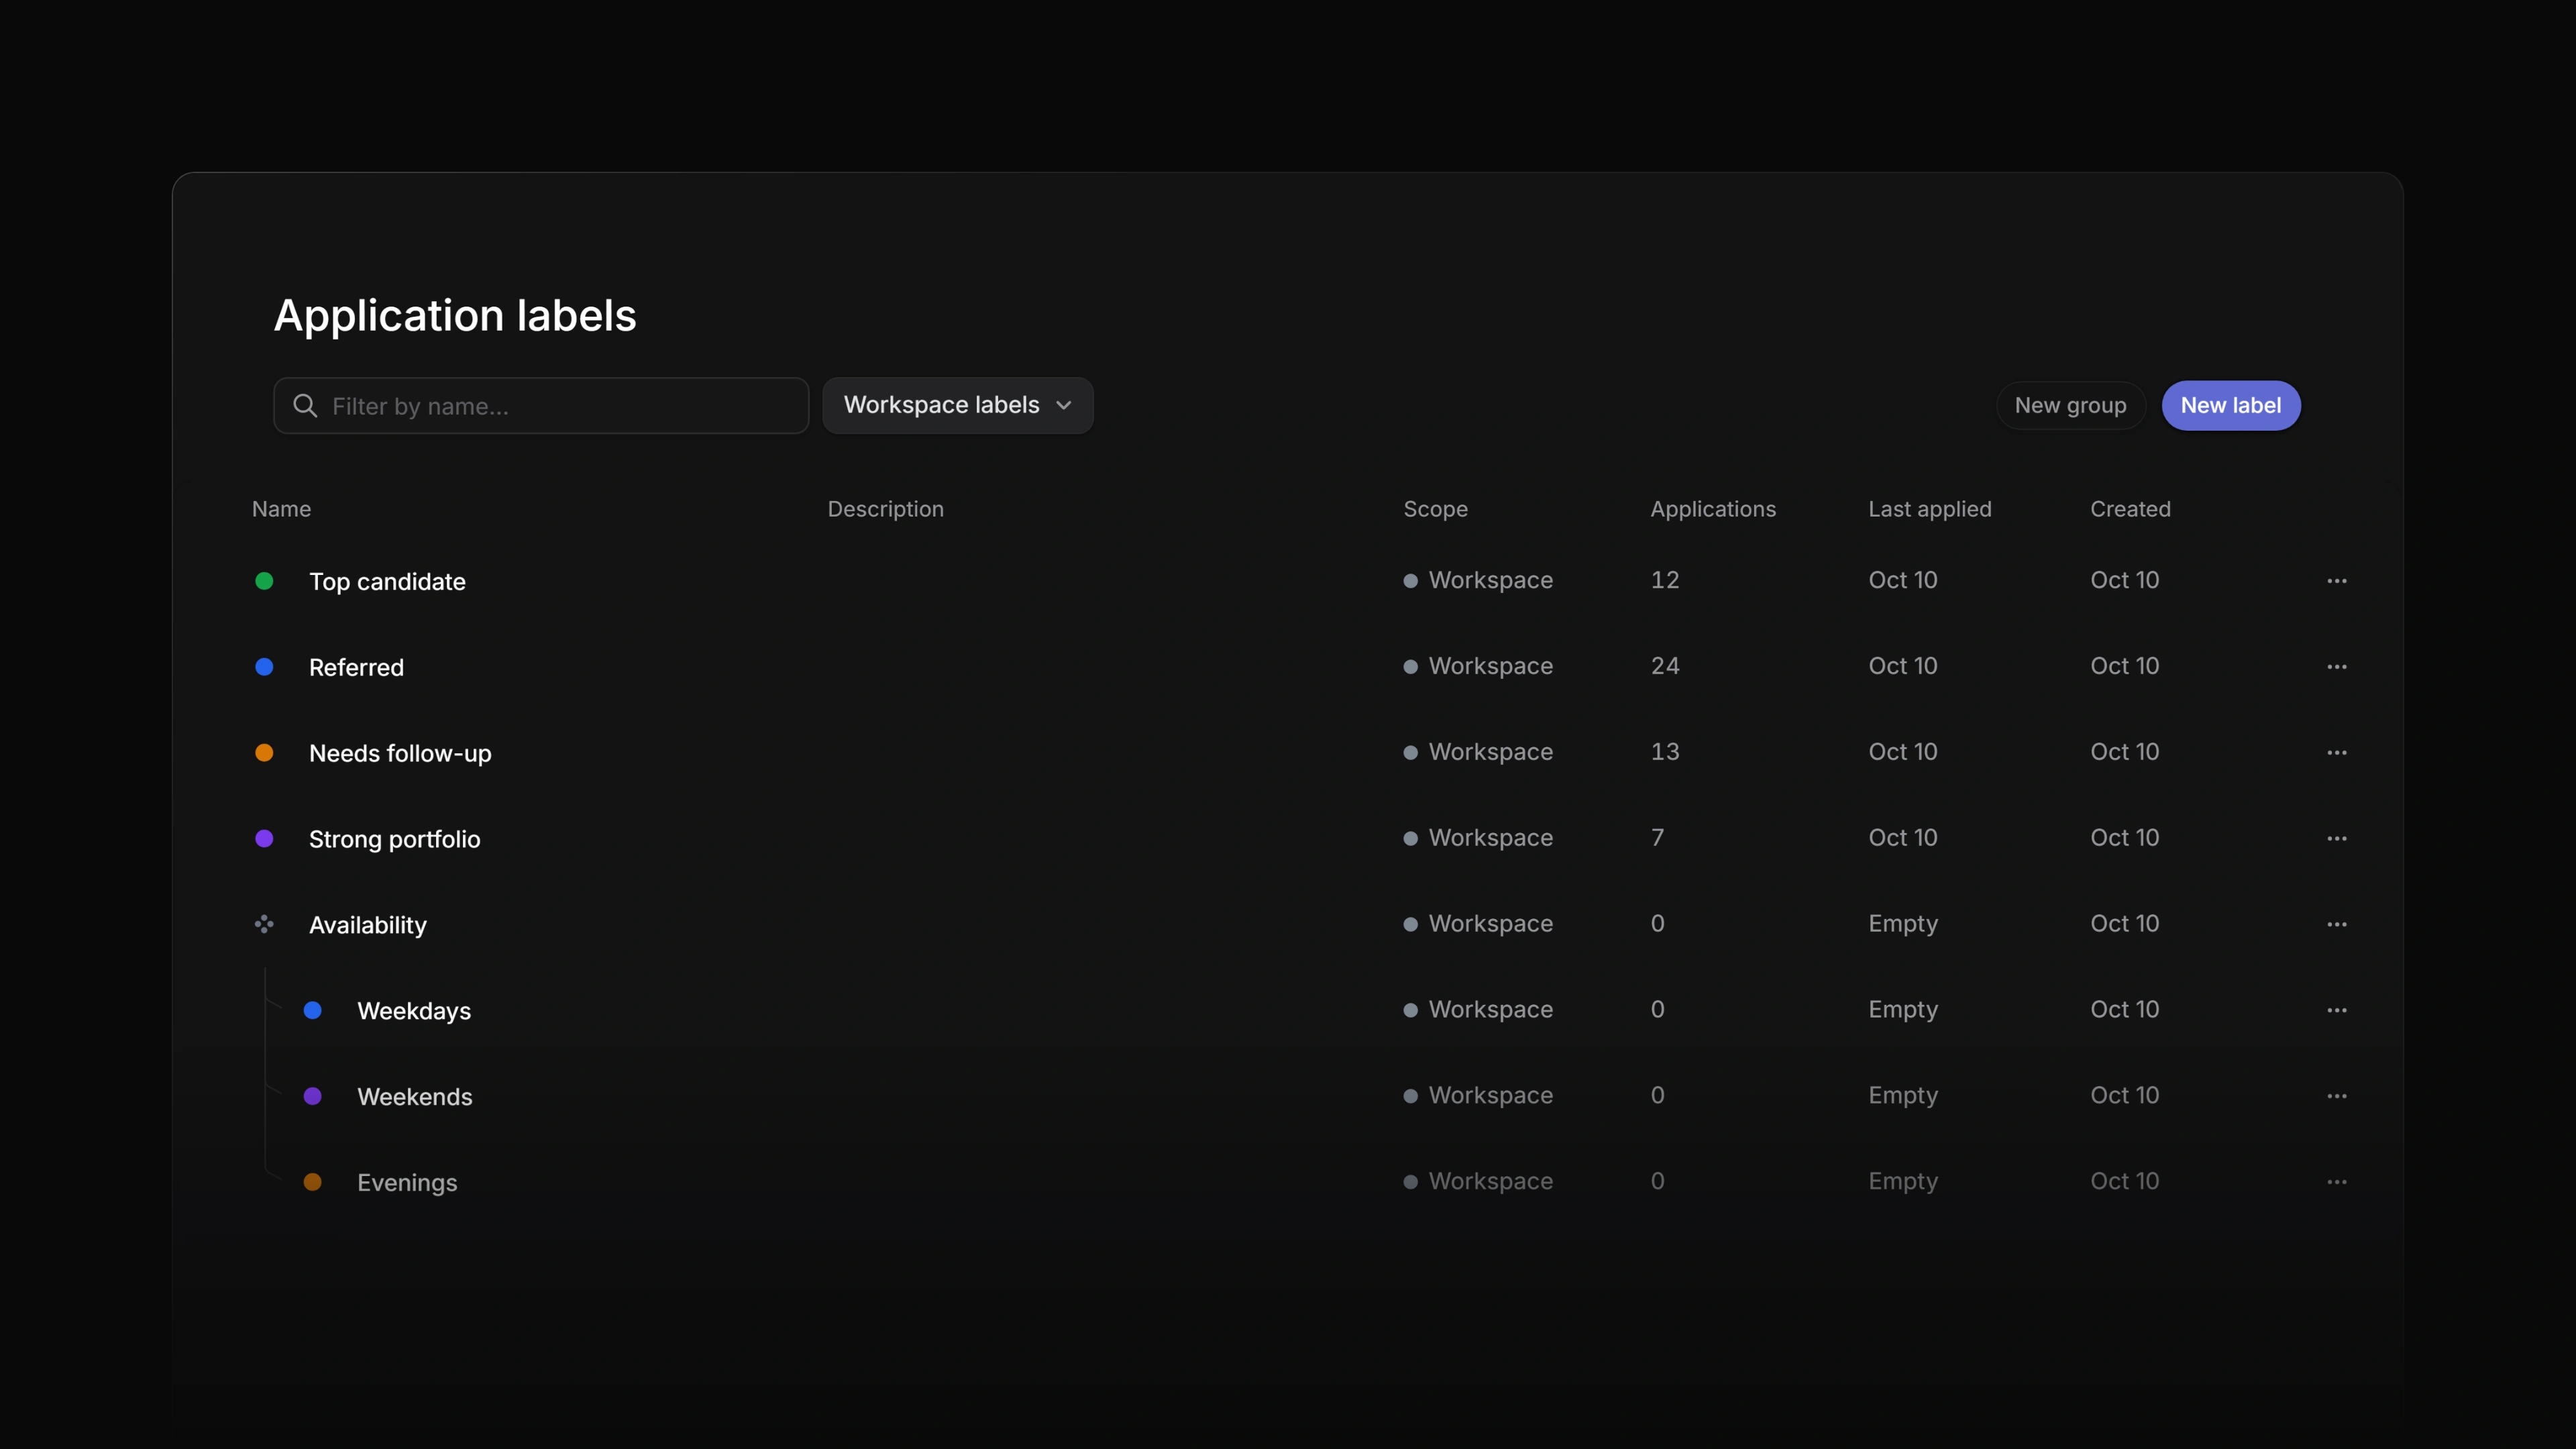
Task: Open more options for Weekends row
Action: [2336, 1097]
